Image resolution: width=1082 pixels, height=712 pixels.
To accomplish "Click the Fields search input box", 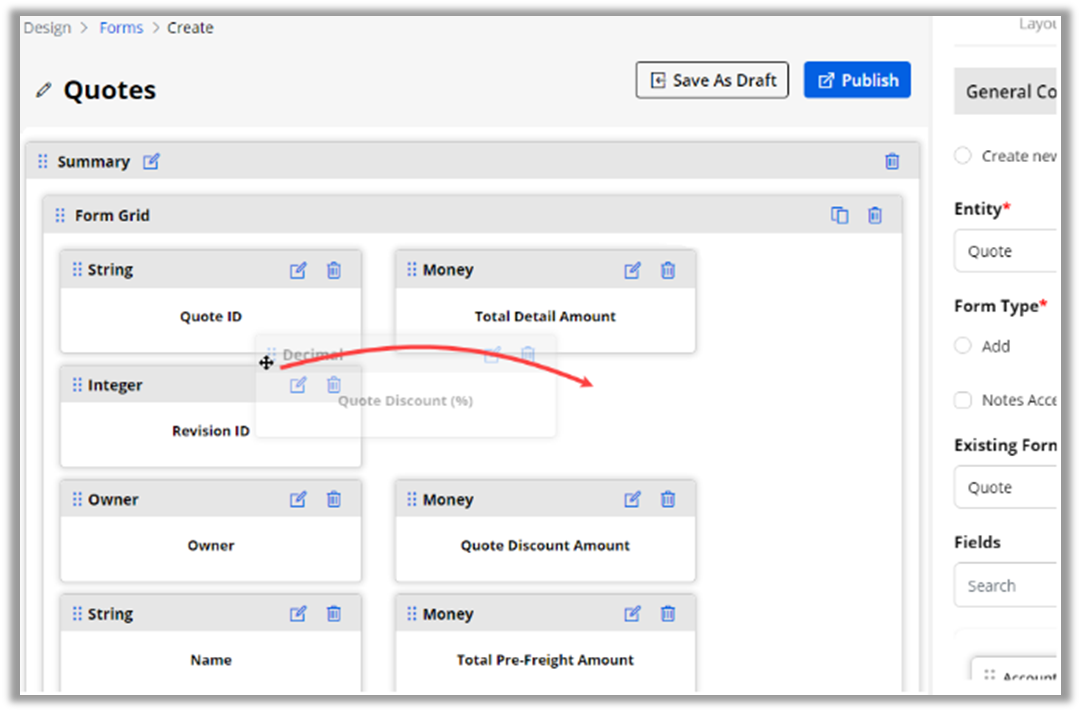I will point(1005,586).
